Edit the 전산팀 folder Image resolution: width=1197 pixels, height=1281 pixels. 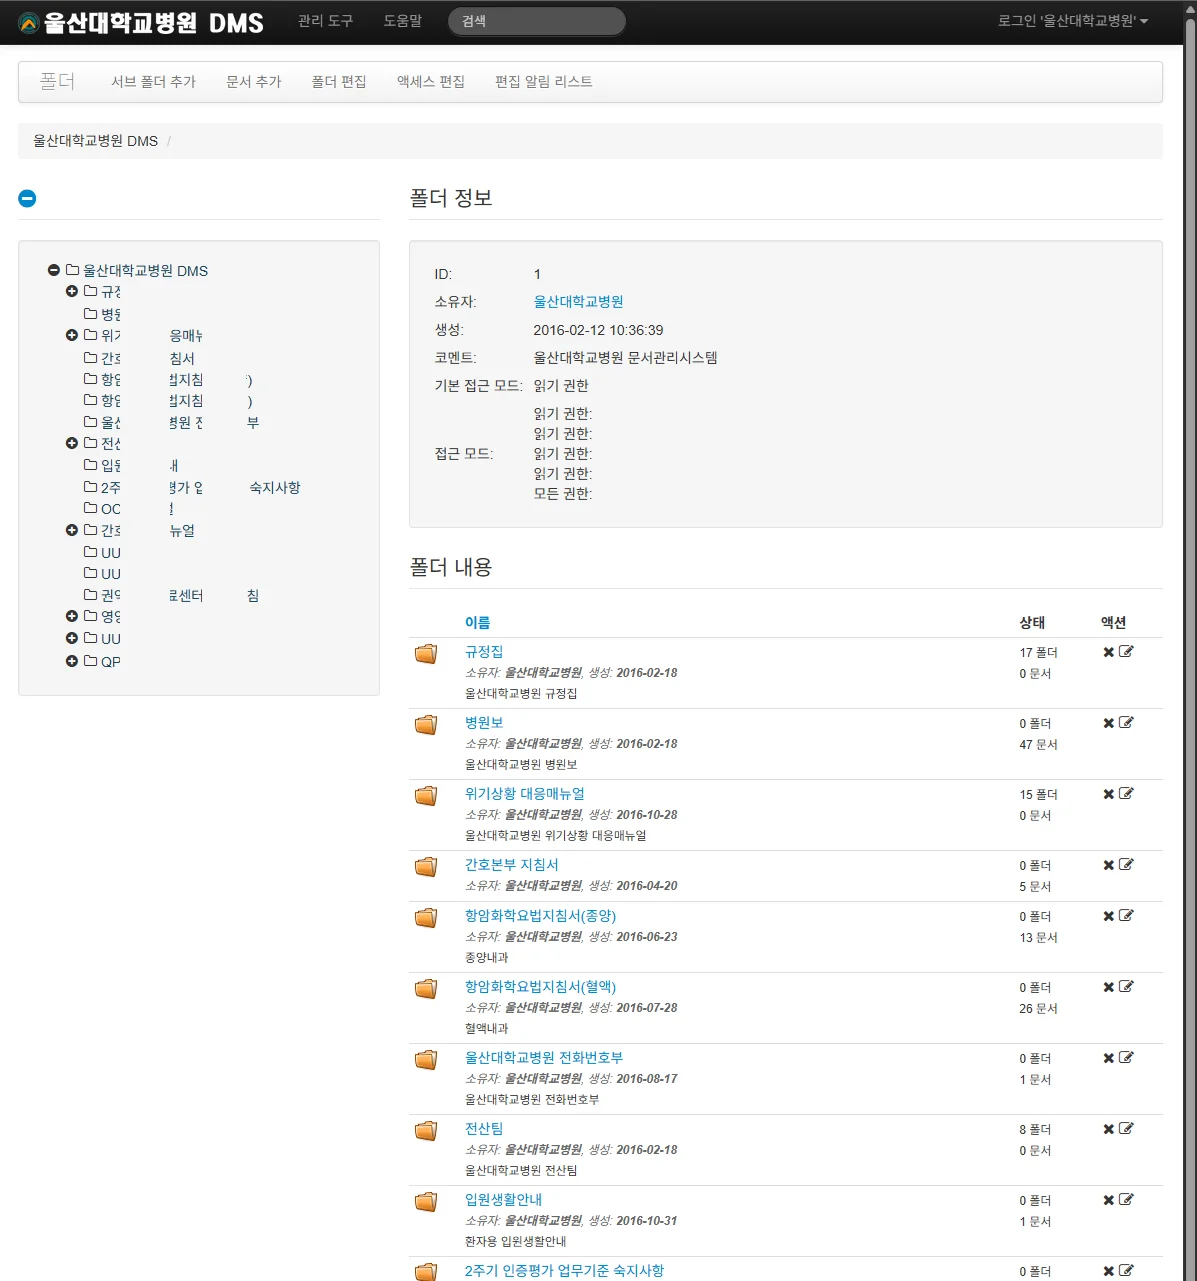(1126, 1129)
